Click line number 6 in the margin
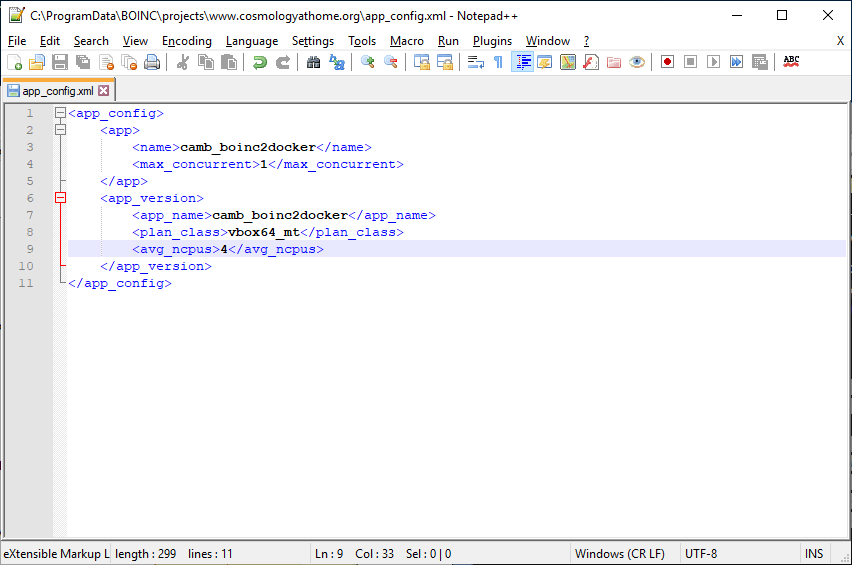Screen dimensions: 852x565 click(30, 198)
